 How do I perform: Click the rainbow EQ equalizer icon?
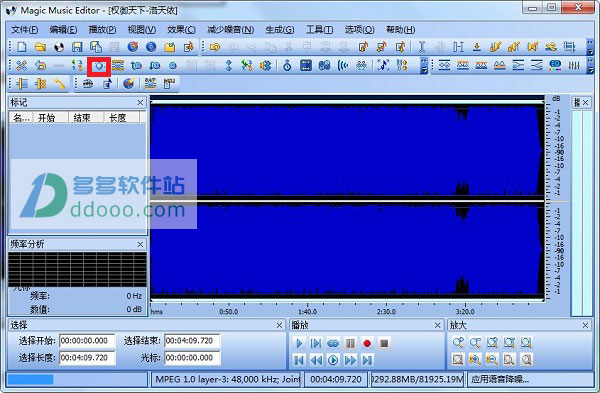[x=555, y=66]
